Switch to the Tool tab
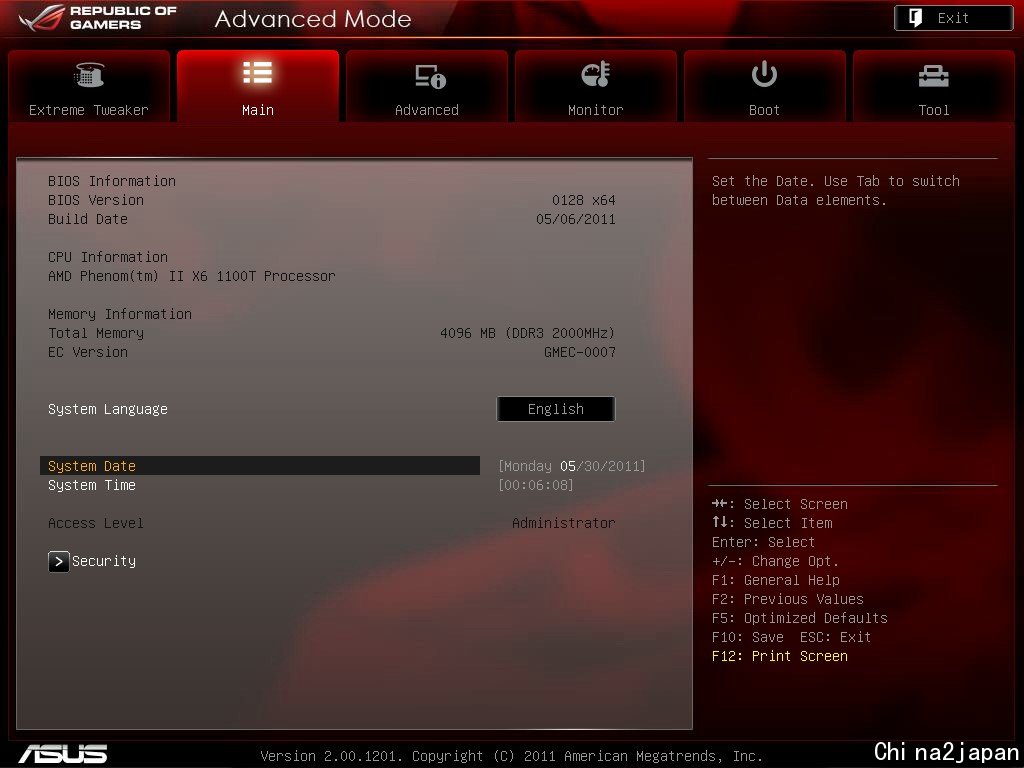1024x768 pixels. [x=934, y=86]
